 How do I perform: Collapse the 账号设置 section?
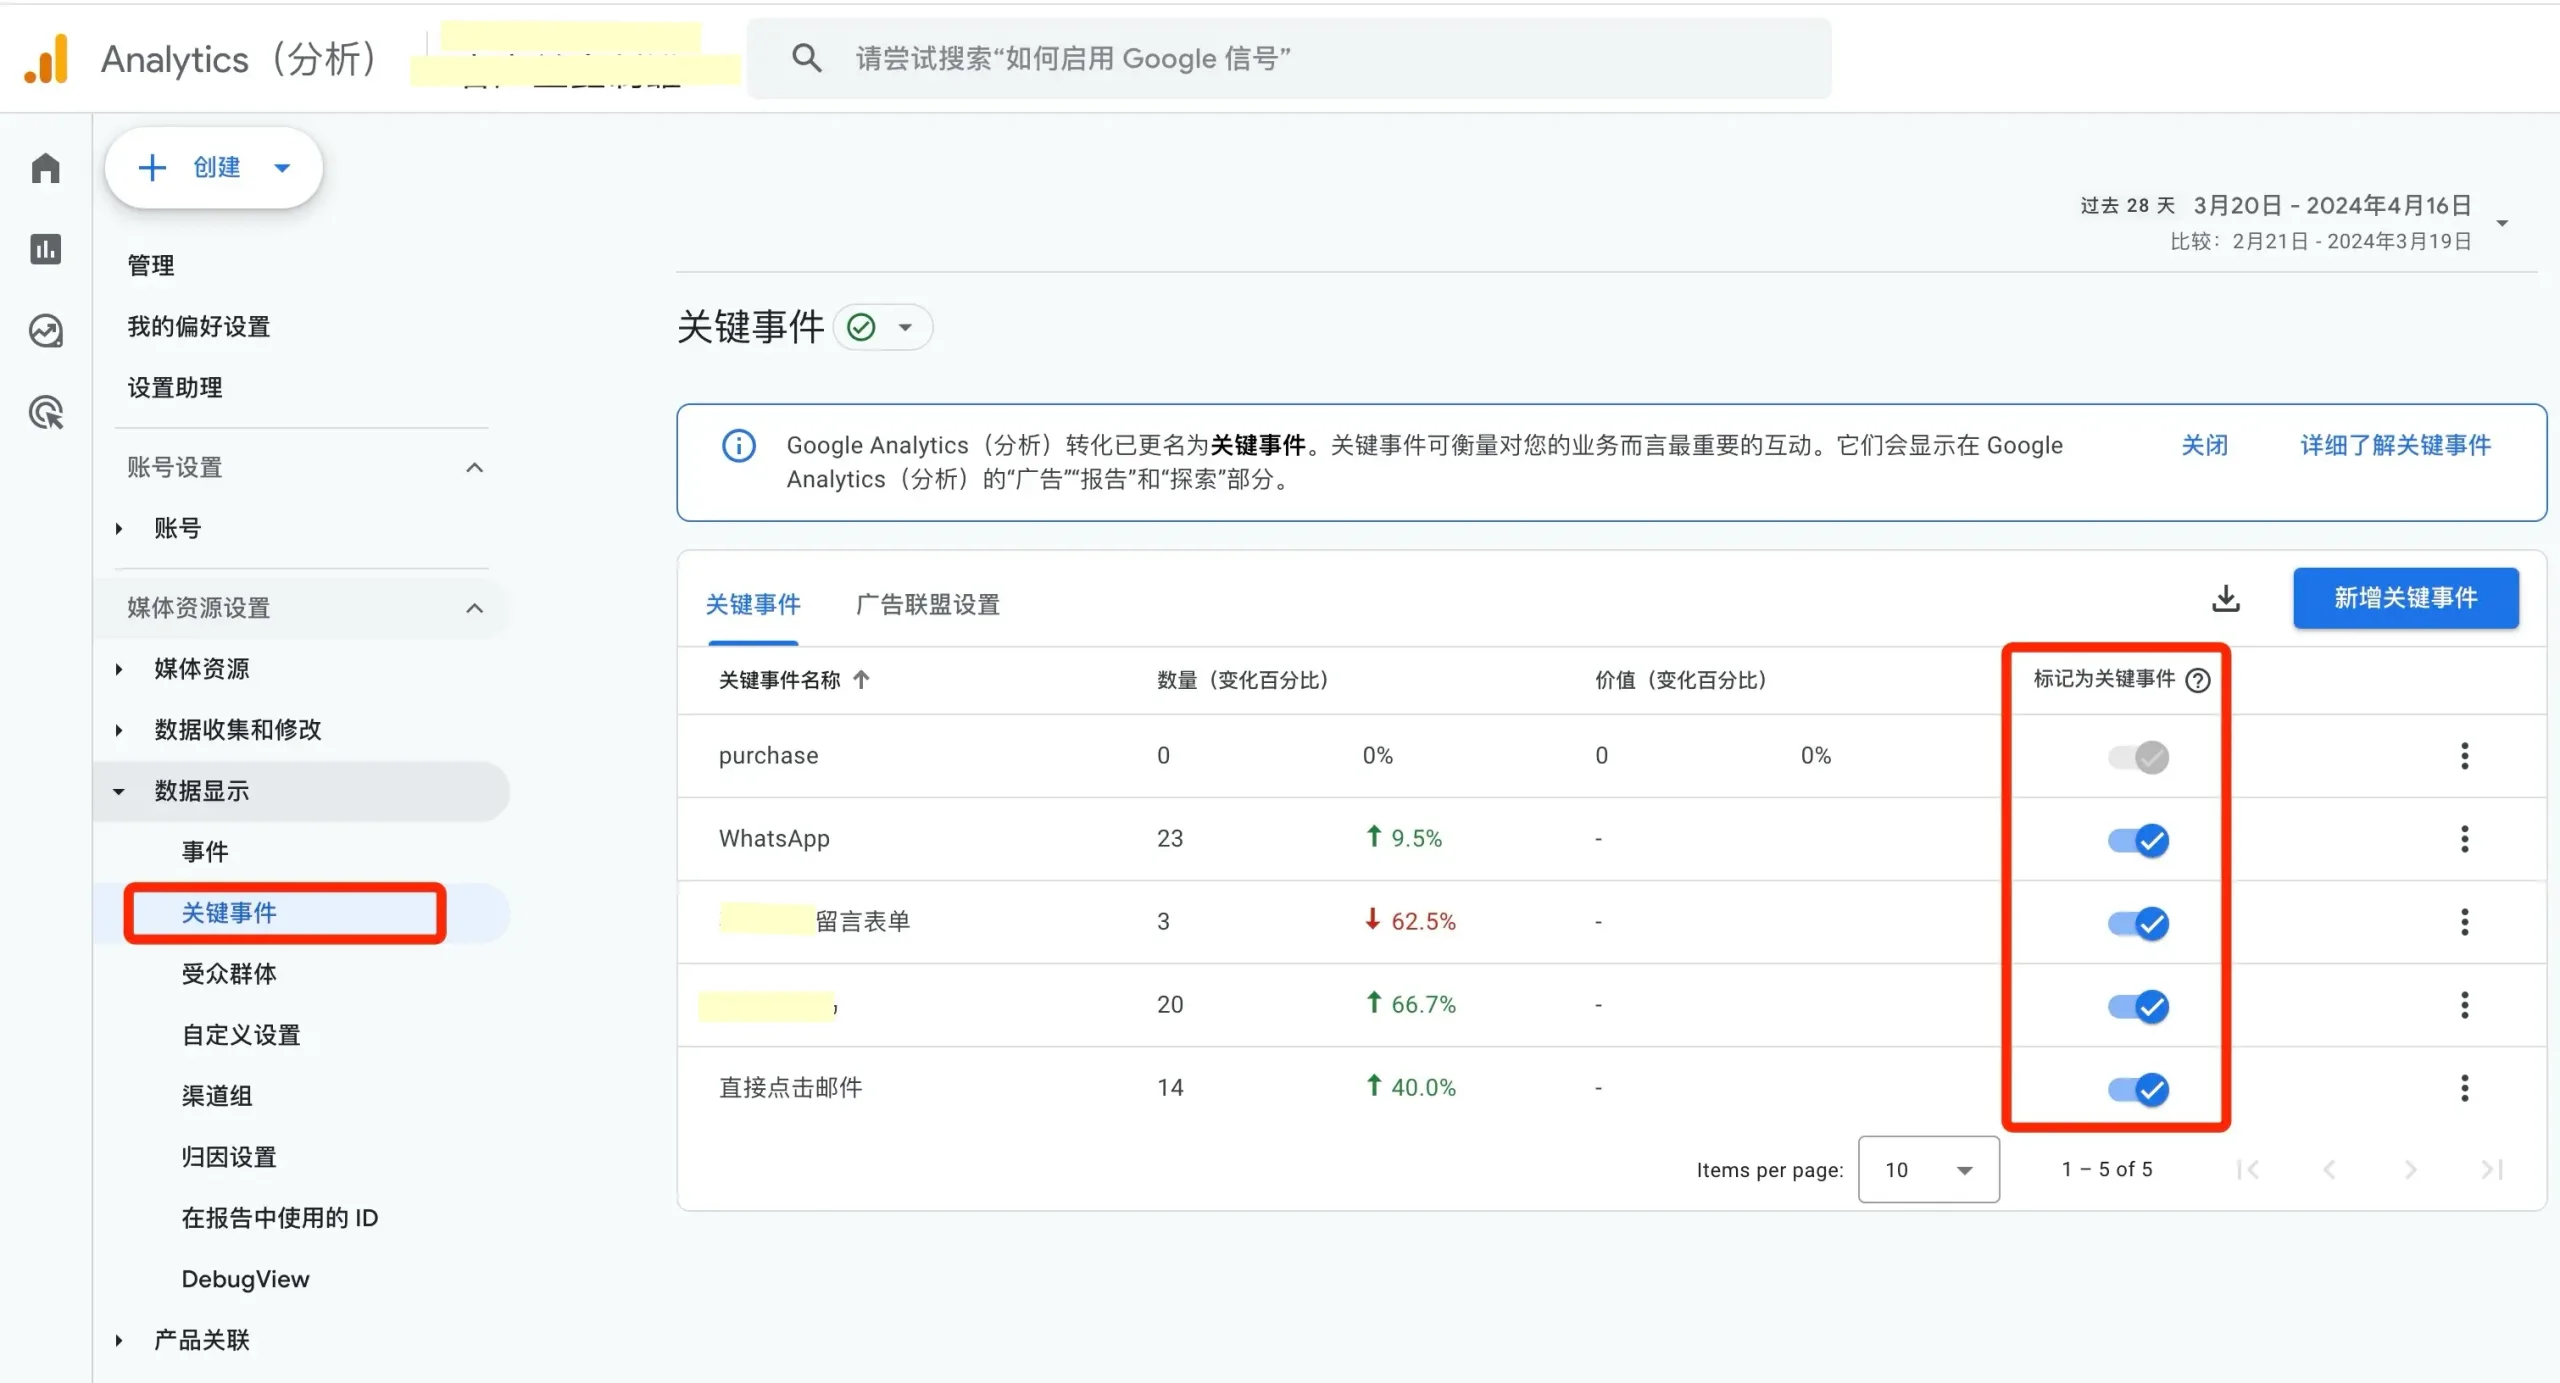click(x=475, y=468)
